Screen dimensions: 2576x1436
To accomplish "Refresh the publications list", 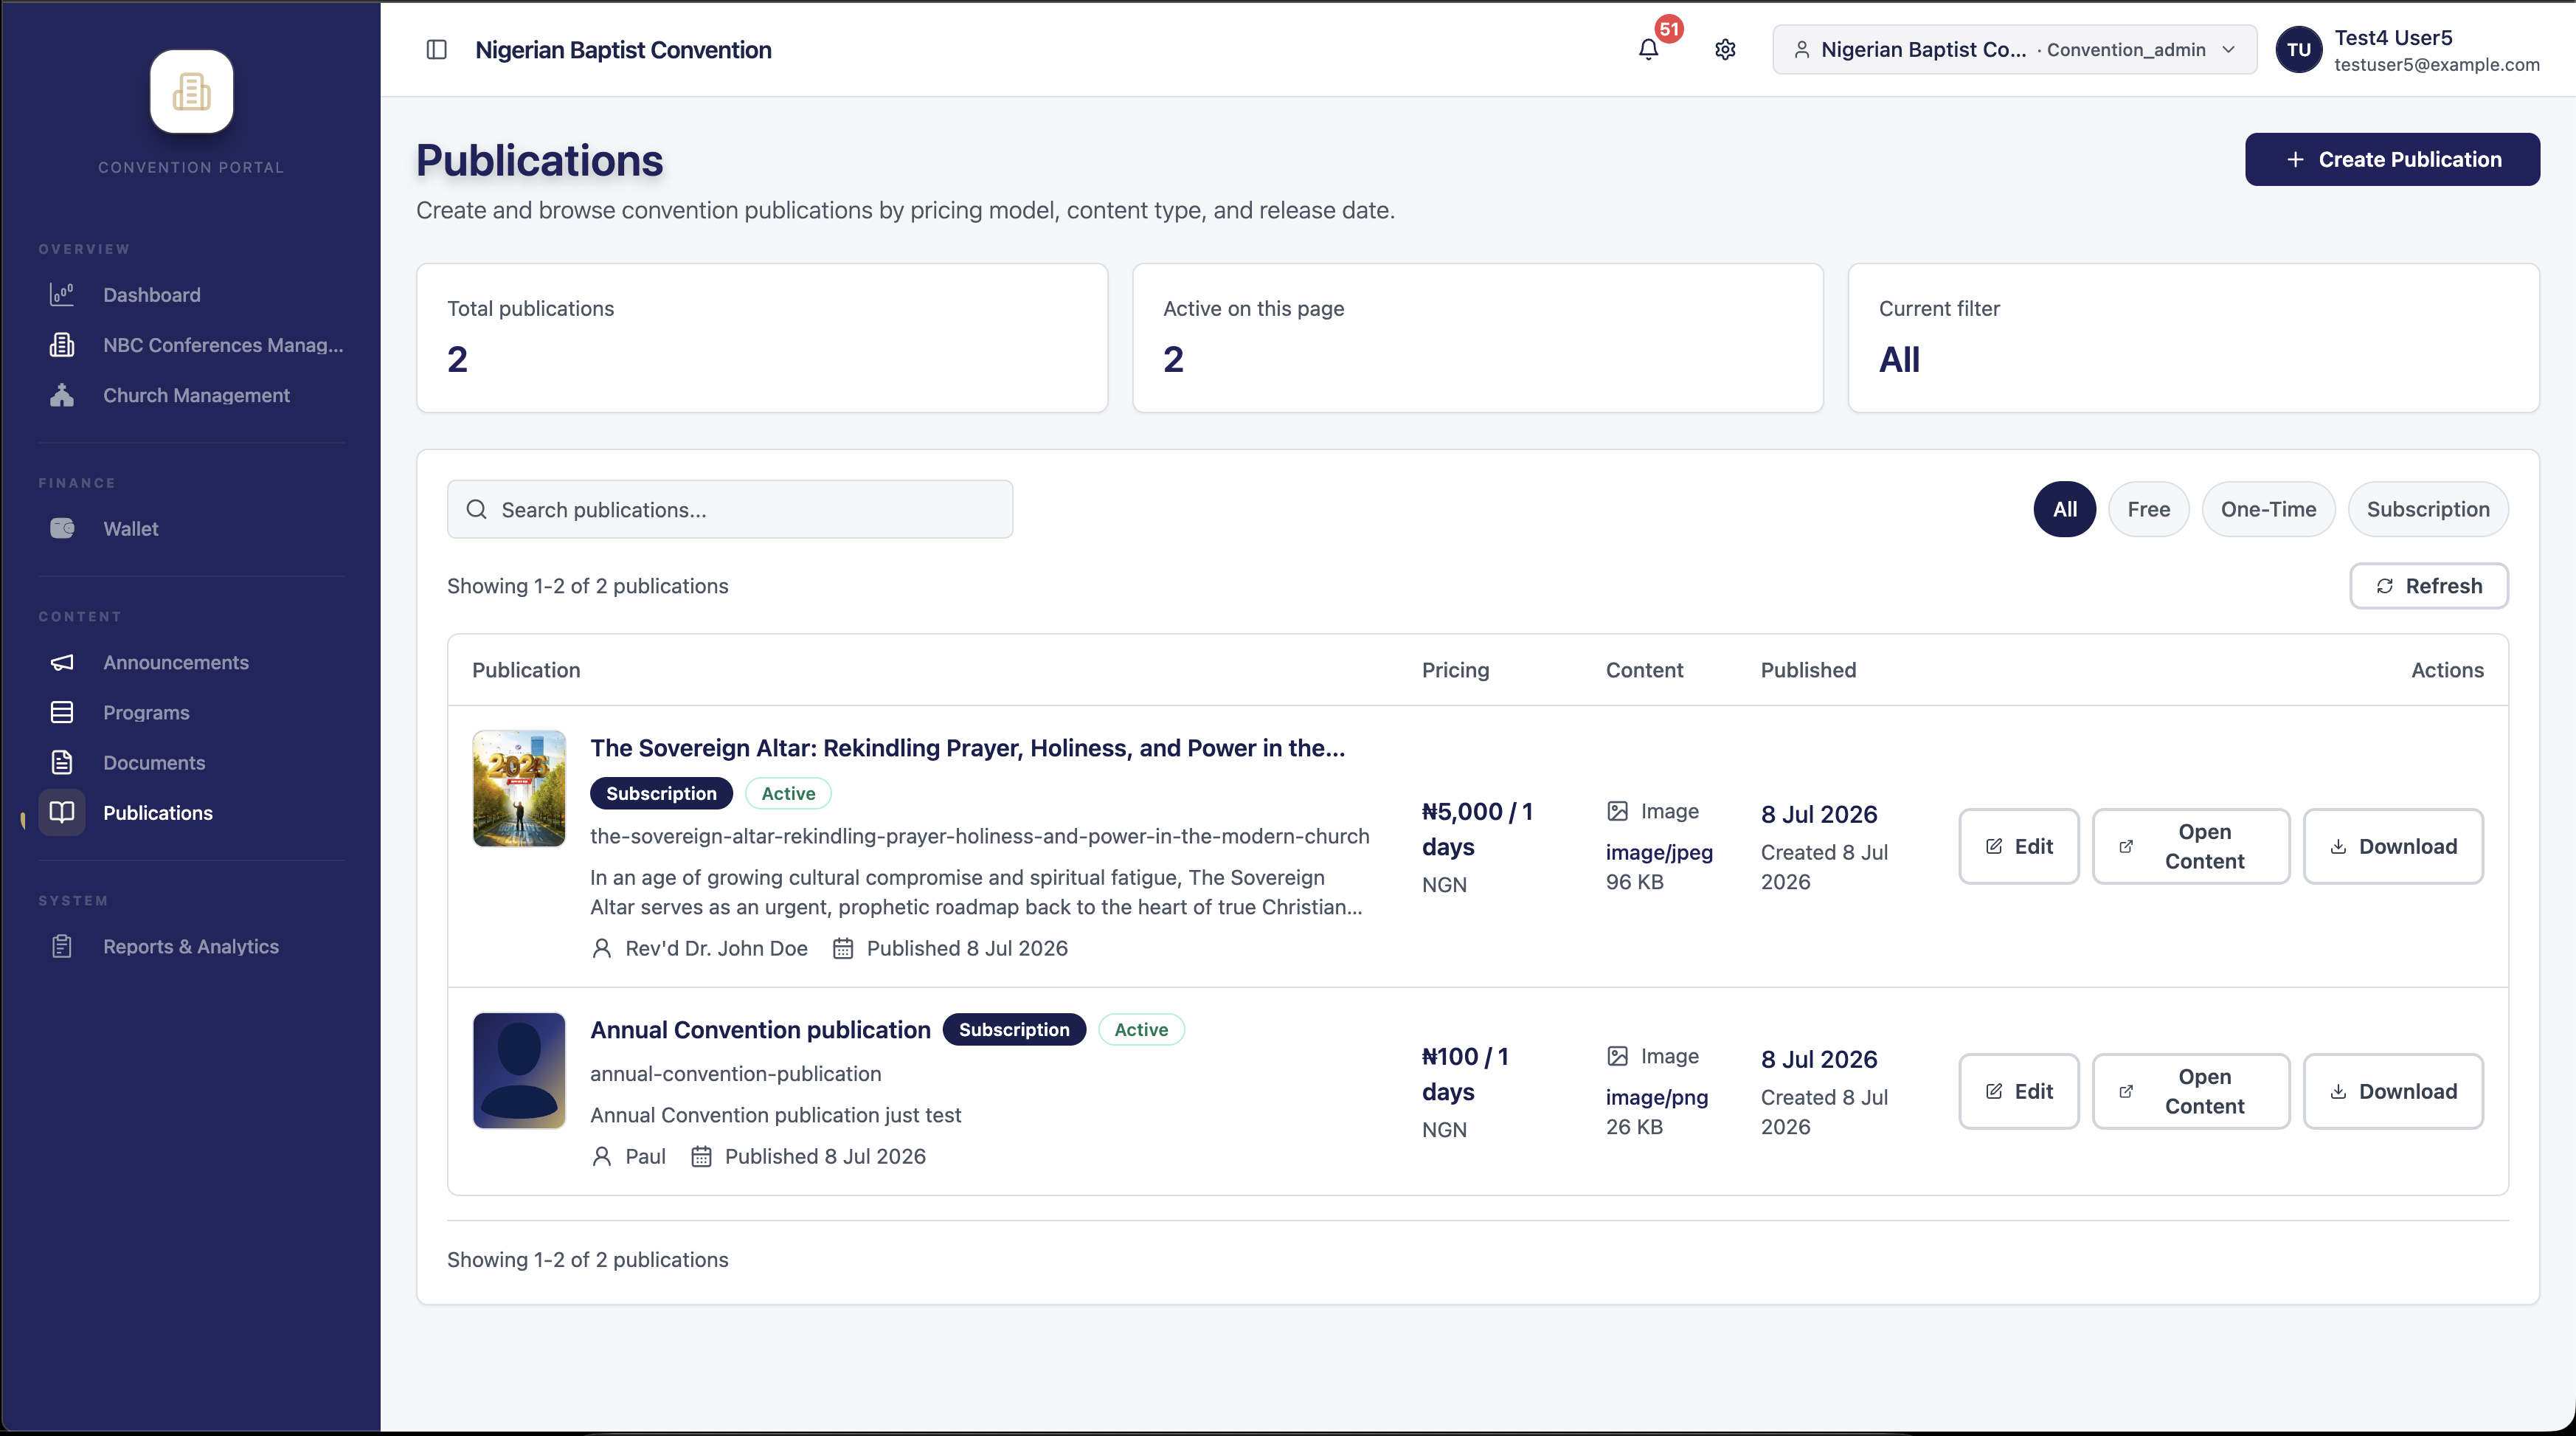I will point(2428,586).
